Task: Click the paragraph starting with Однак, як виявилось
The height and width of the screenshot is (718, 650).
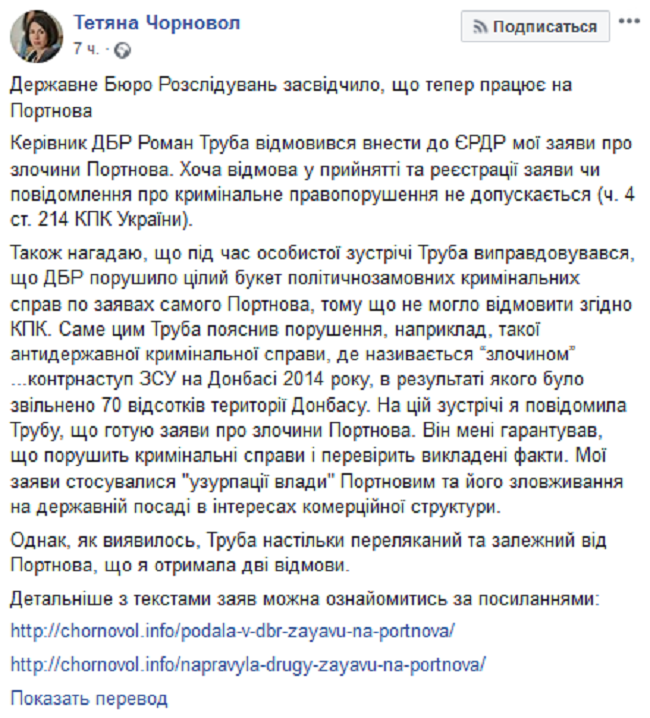Action: [x=310, y=554]
